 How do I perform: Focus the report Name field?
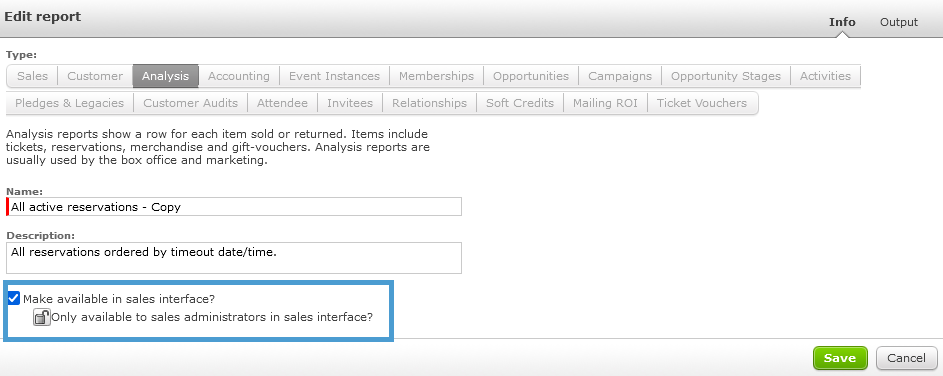click(x=234, y=206)
